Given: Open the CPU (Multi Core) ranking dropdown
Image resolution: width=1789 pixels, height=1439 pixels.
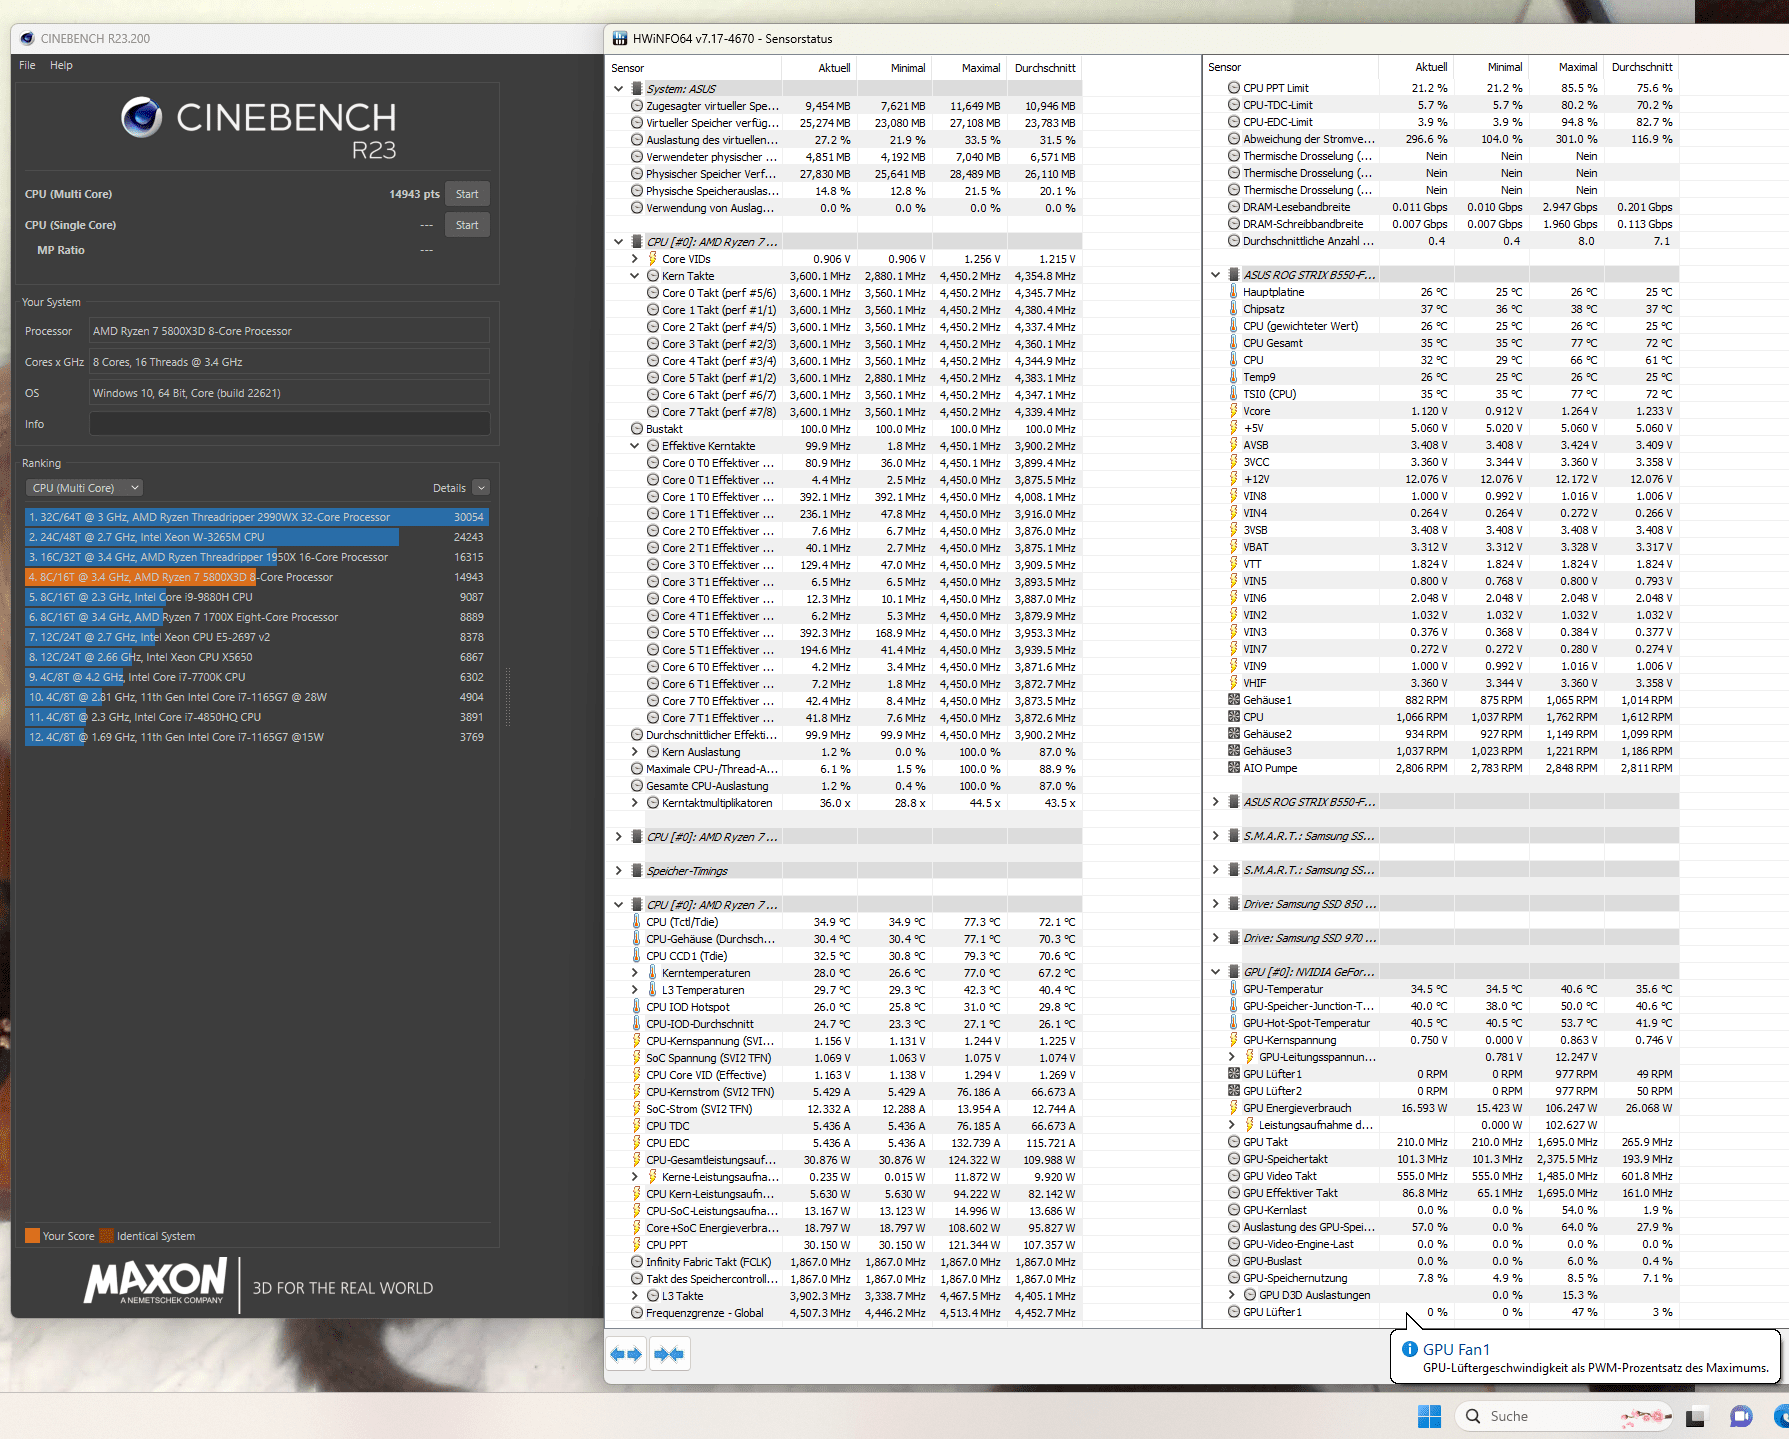Looking at the screenshot, I should coord(84,488).
